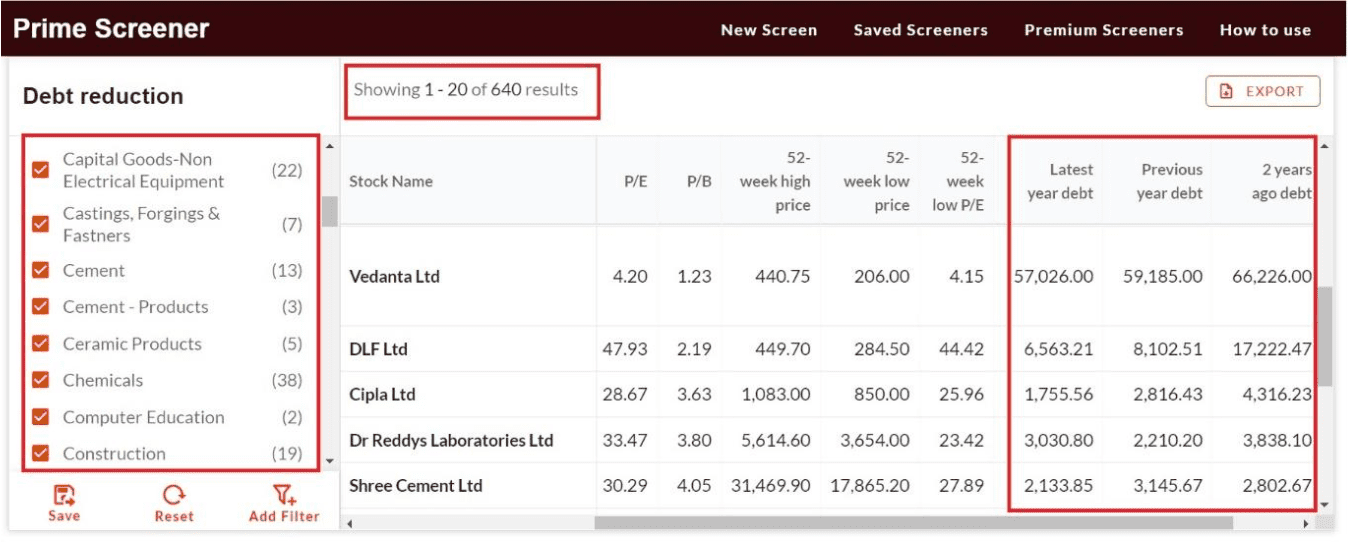Click Vedanta latest year debt 57,026.00

point(1053,277)
